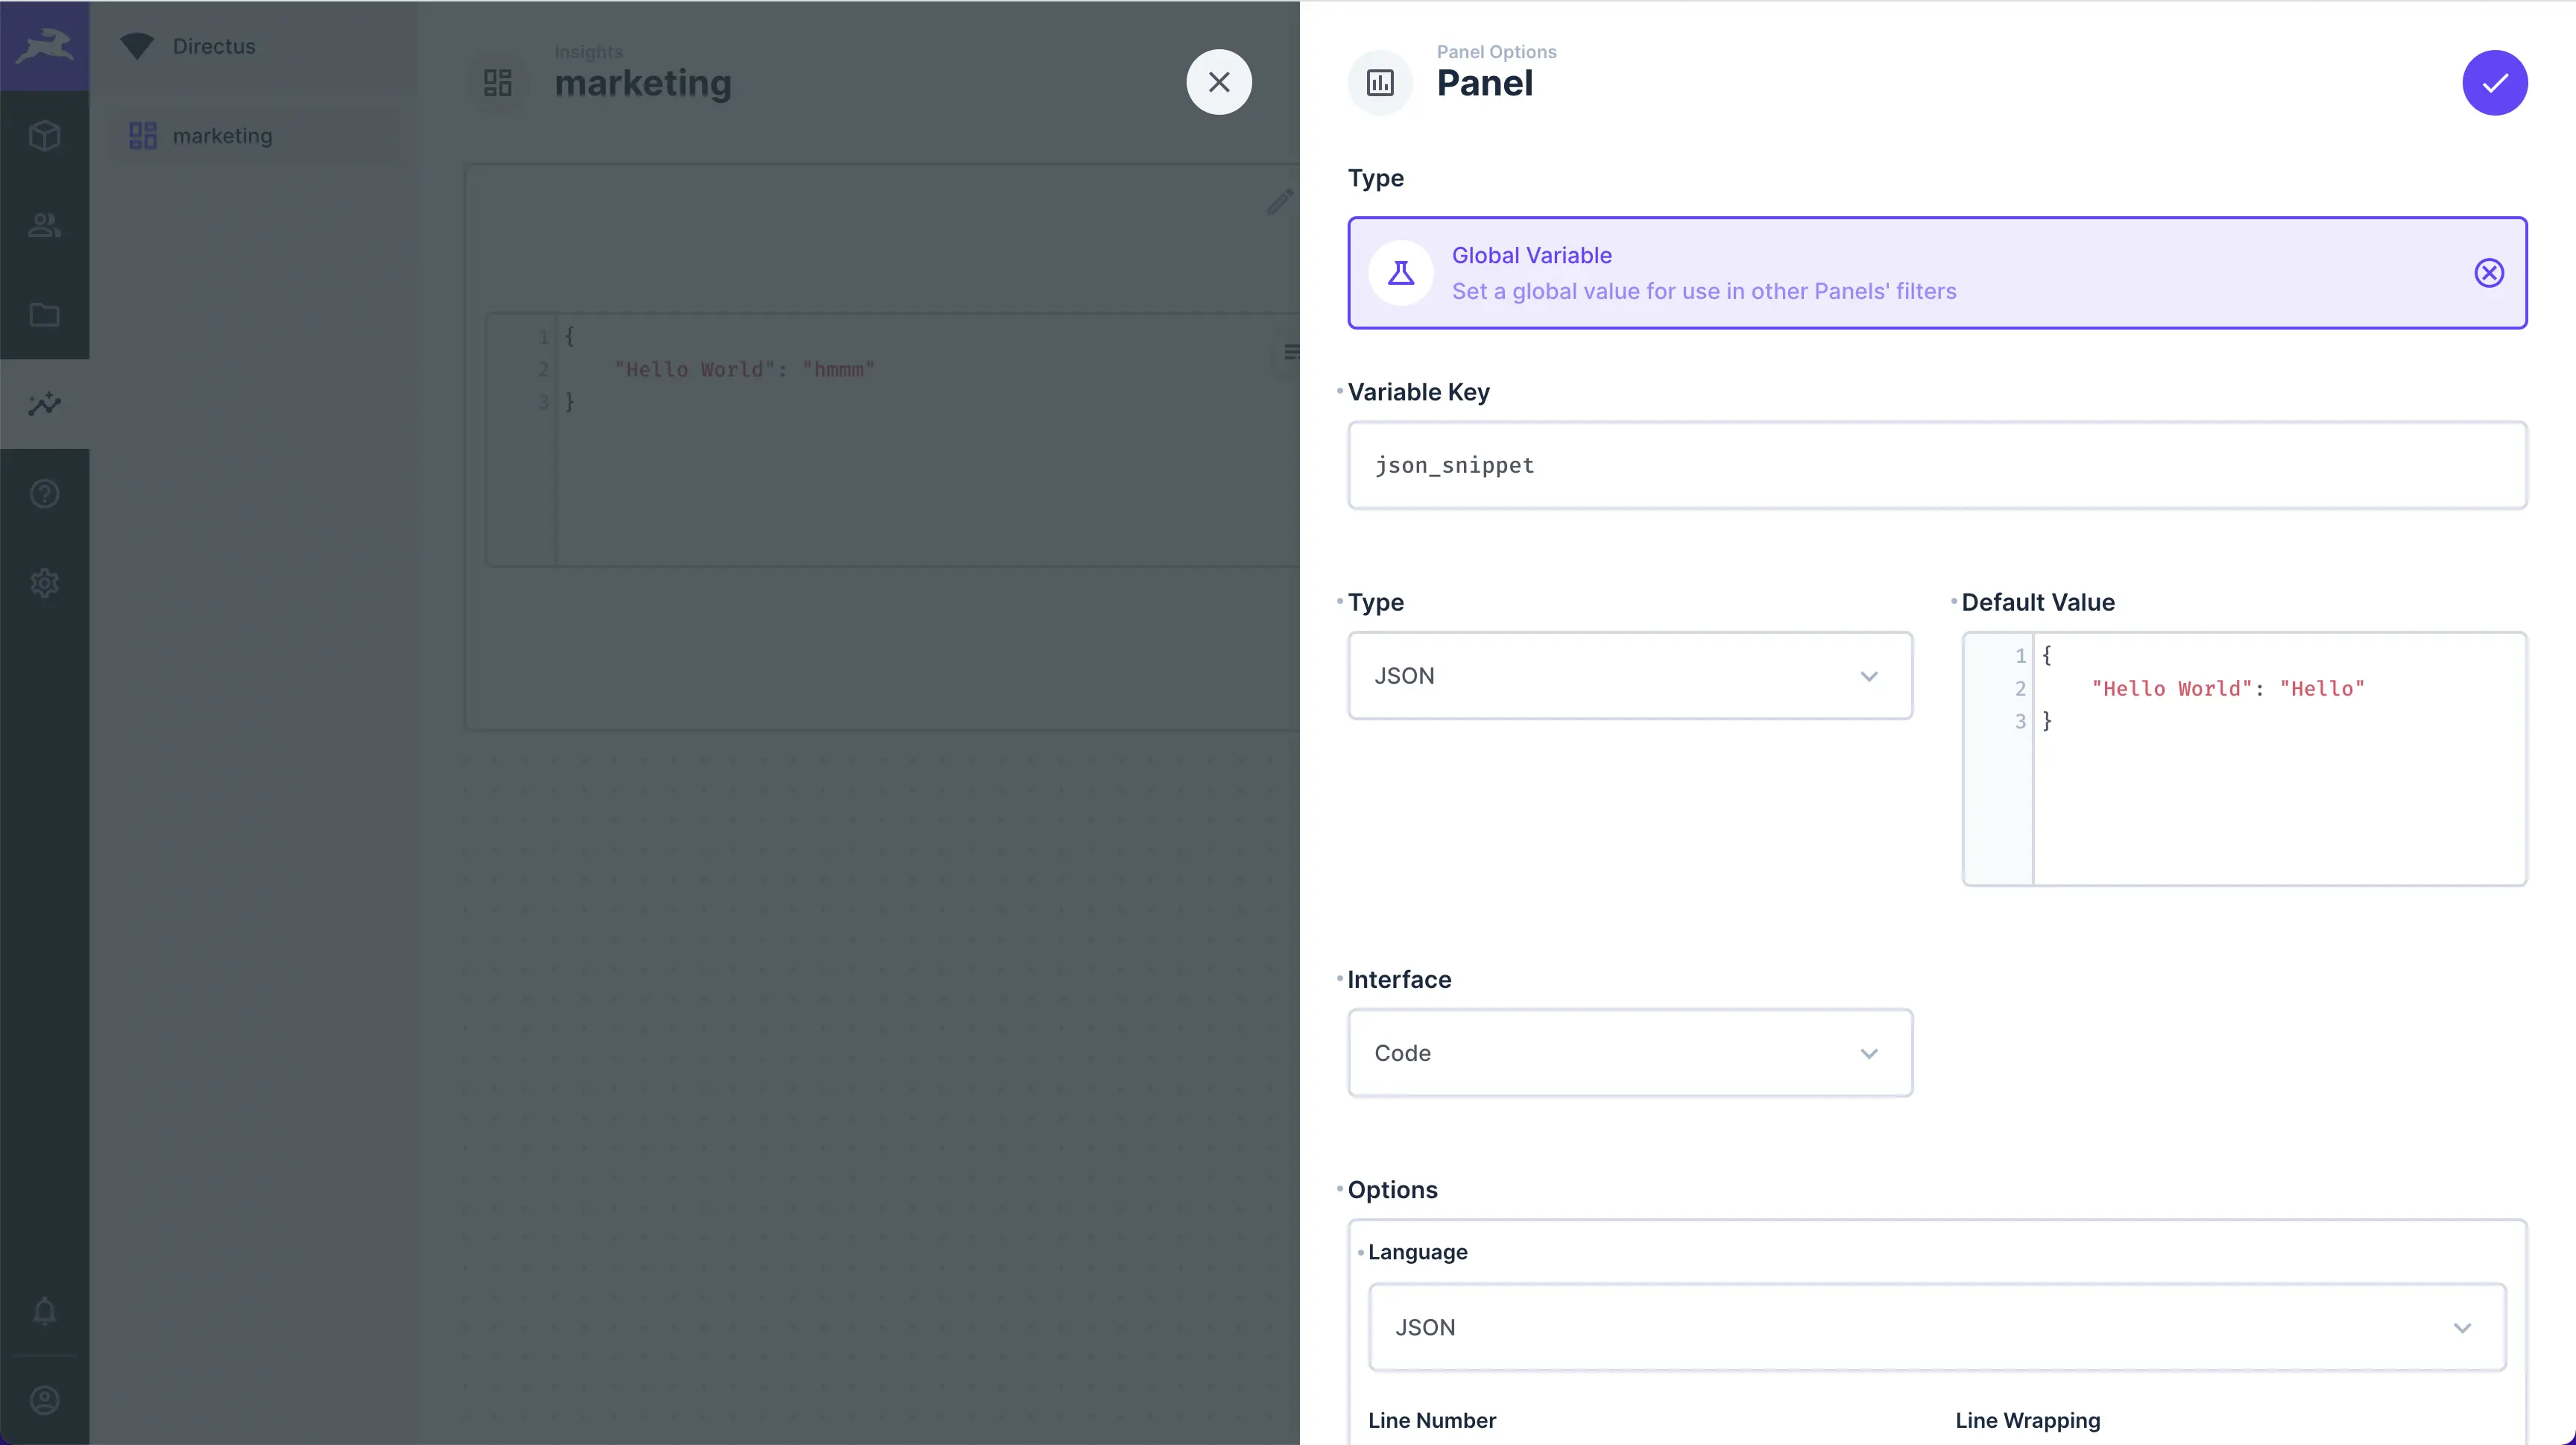Expand the variable Type JSON dropdown
Image resolution: width=2576 pixels, height=1445 pixels.
point(1629,676)
